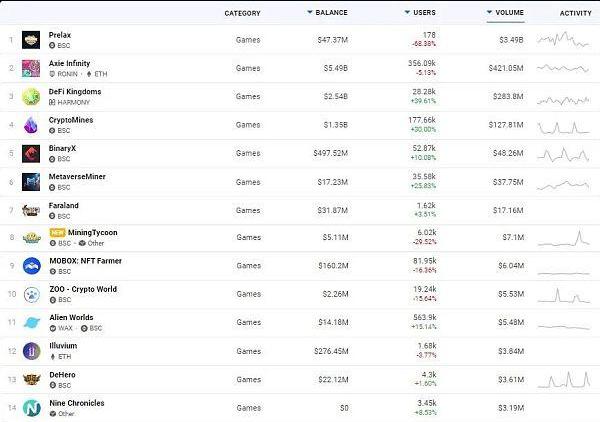Click the WAX chain icon under Alien Worlds

(53, 328)
